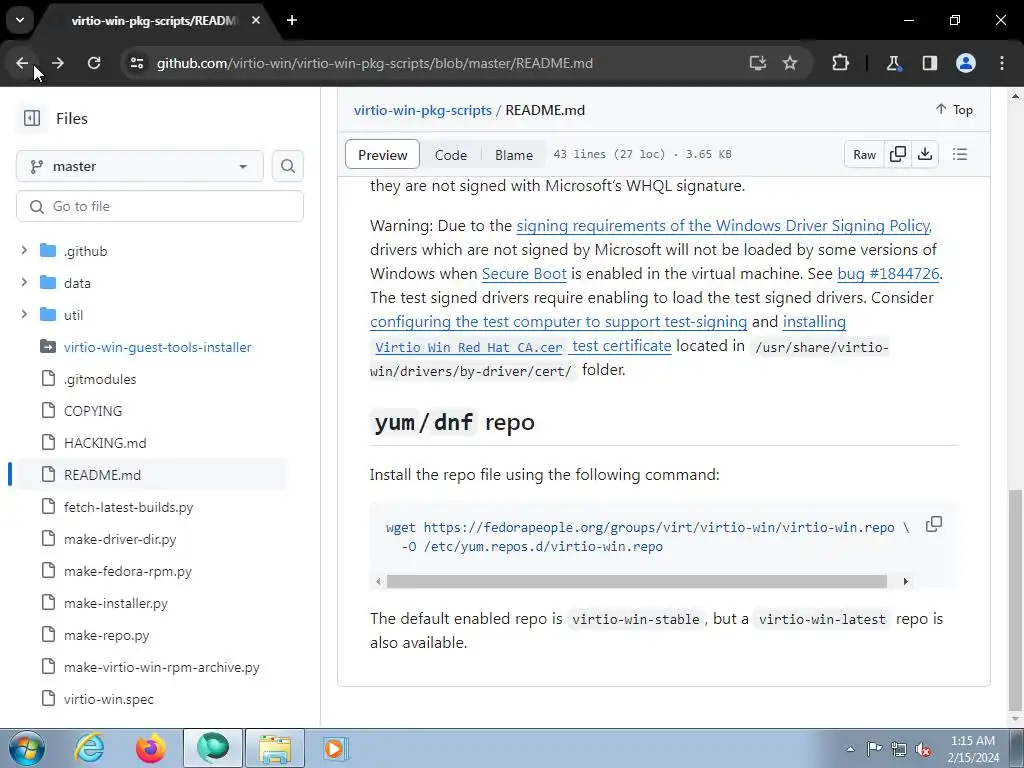Open virtio-win.spec file
The image size is (1024, 768).
[x=109, y=699]
